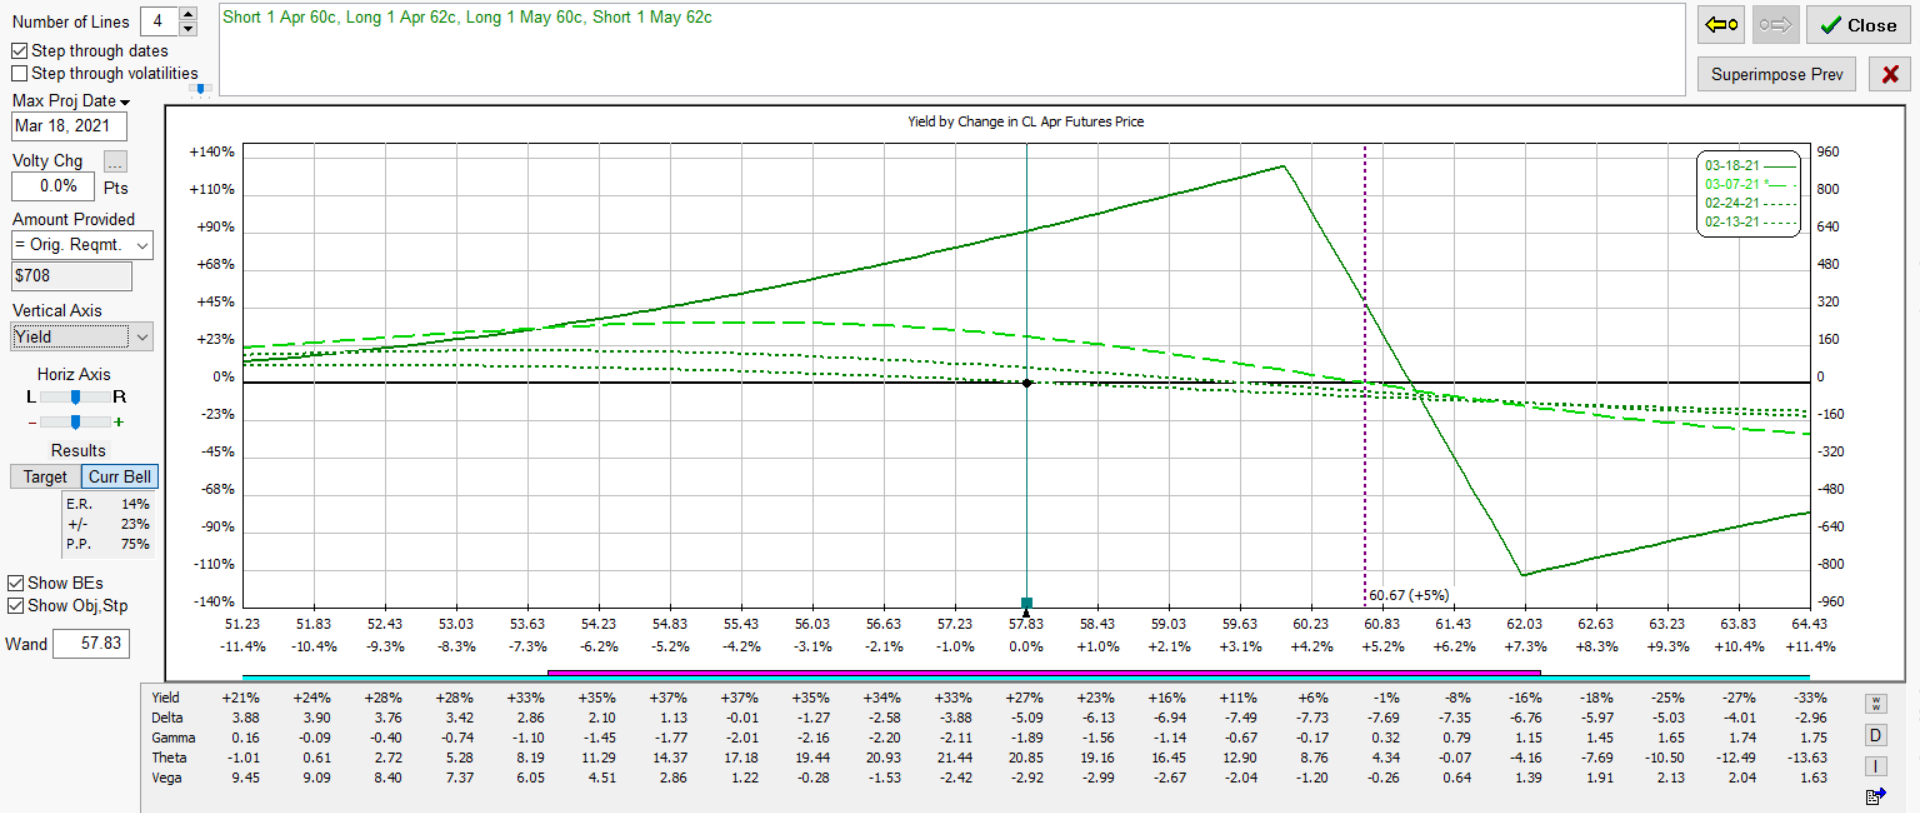Click the I button beside the data table
This screenshot has height=813, width=1920.
click(x=1876, y=766)
